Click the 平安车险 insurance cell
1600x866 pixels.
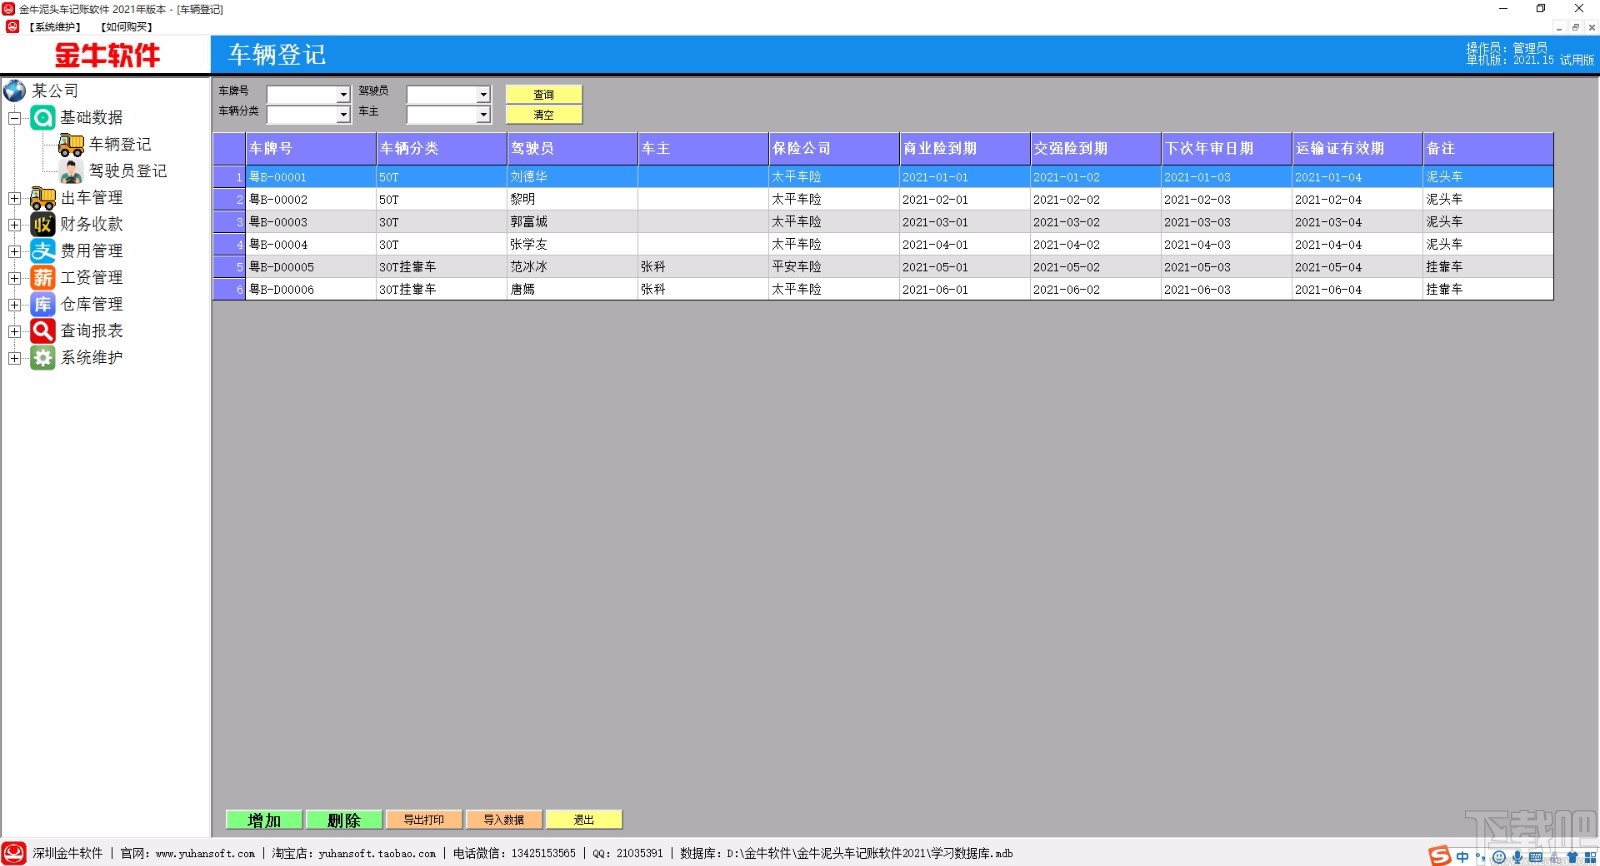click(x=834, y=267)
